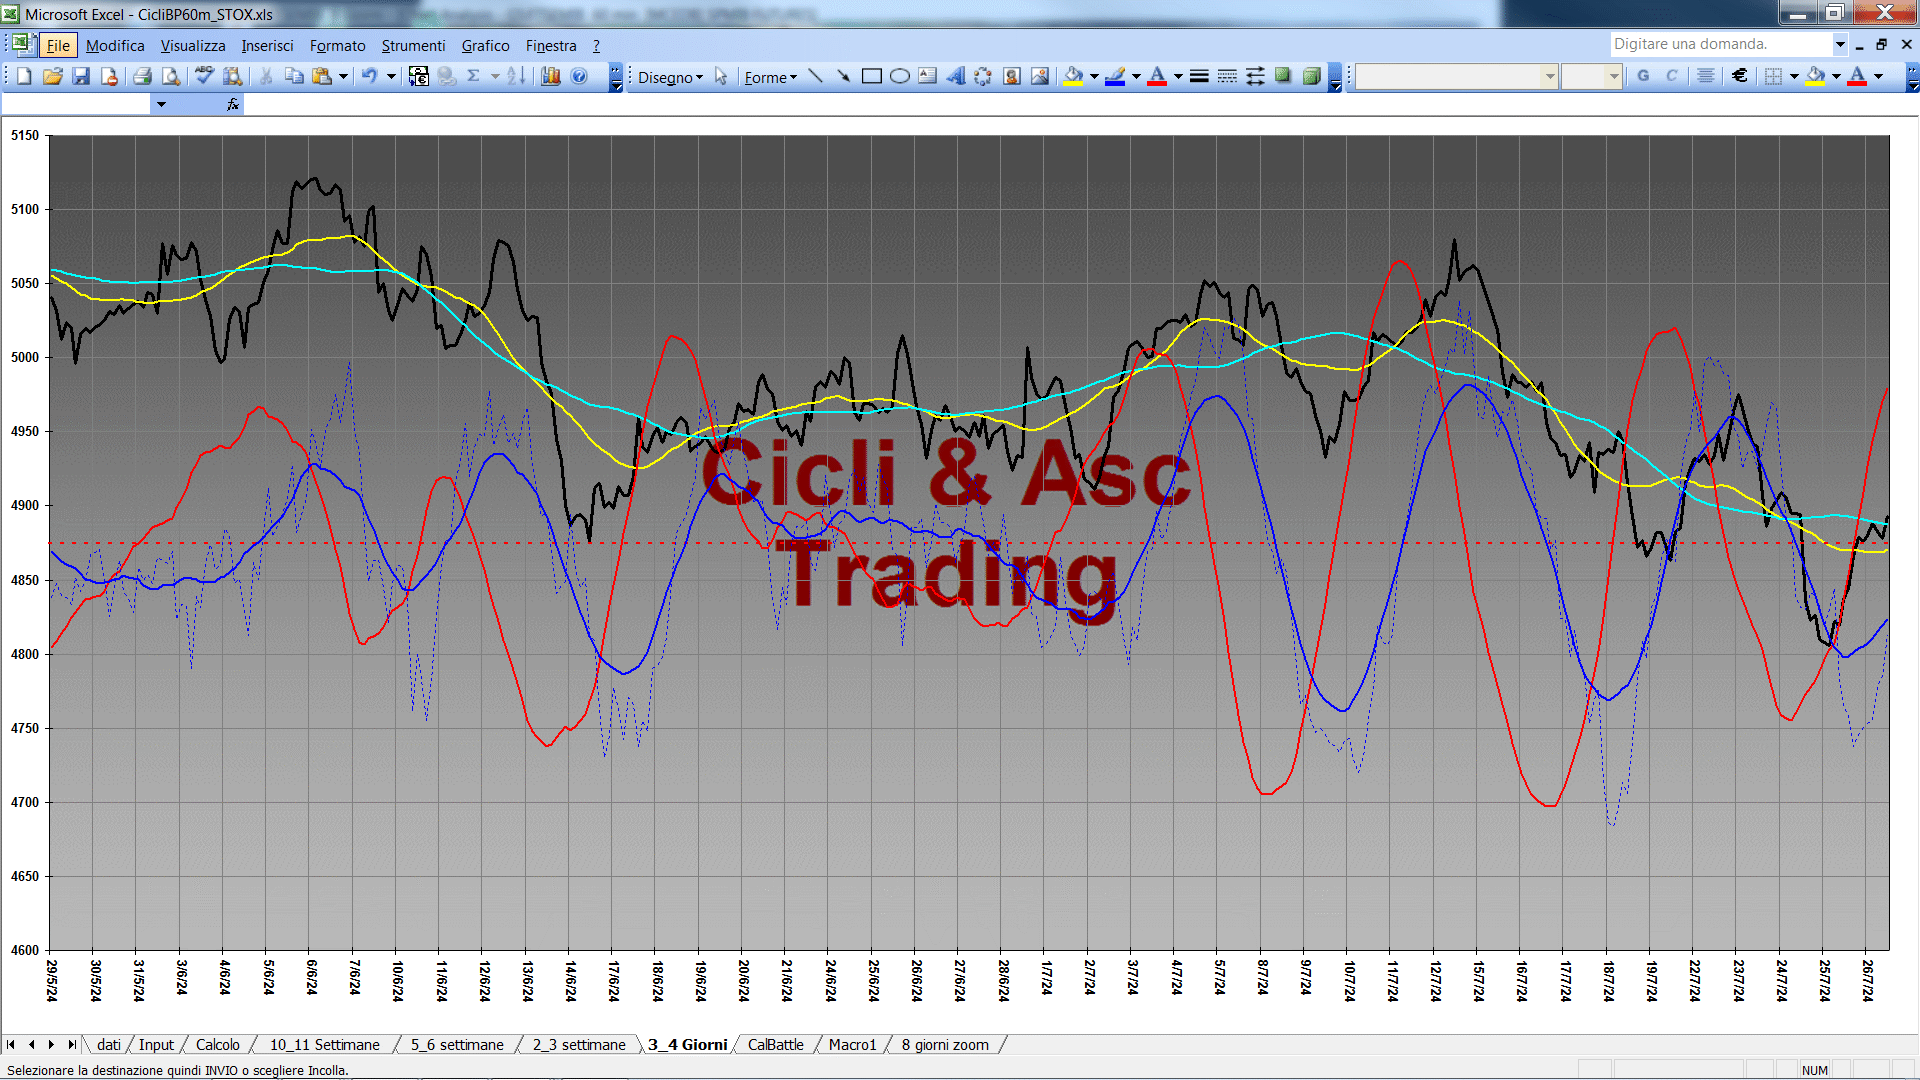Launch the Chart Wizard icon
This screenshot has width=1920, height=1080.
(550, 77)
